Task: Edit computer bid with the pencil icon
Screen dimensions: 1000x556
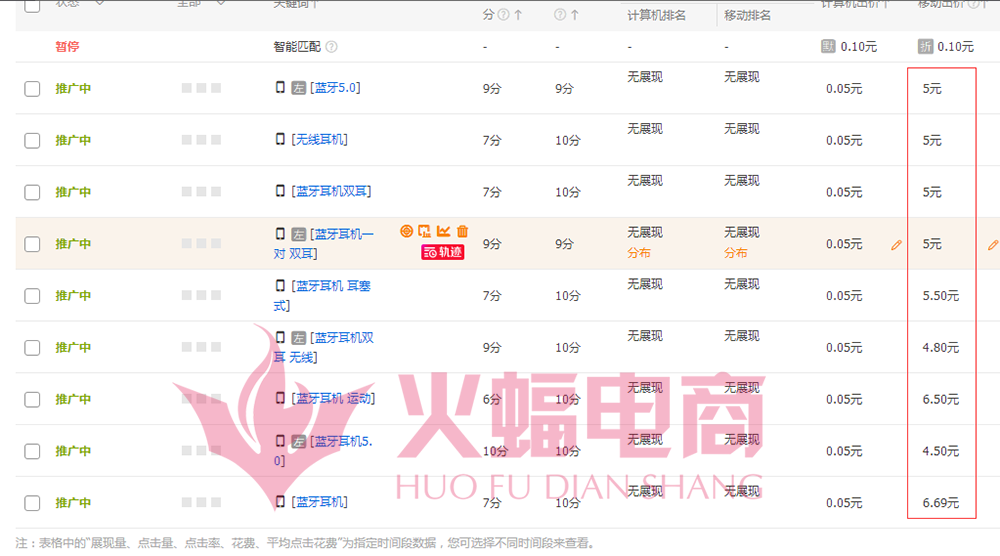Action: (x=896, y=244)
